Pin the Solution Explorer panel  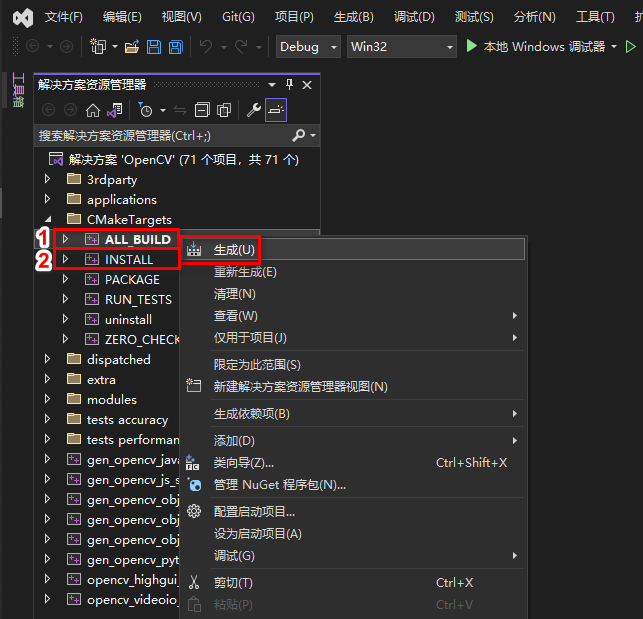tap(289, 85)
